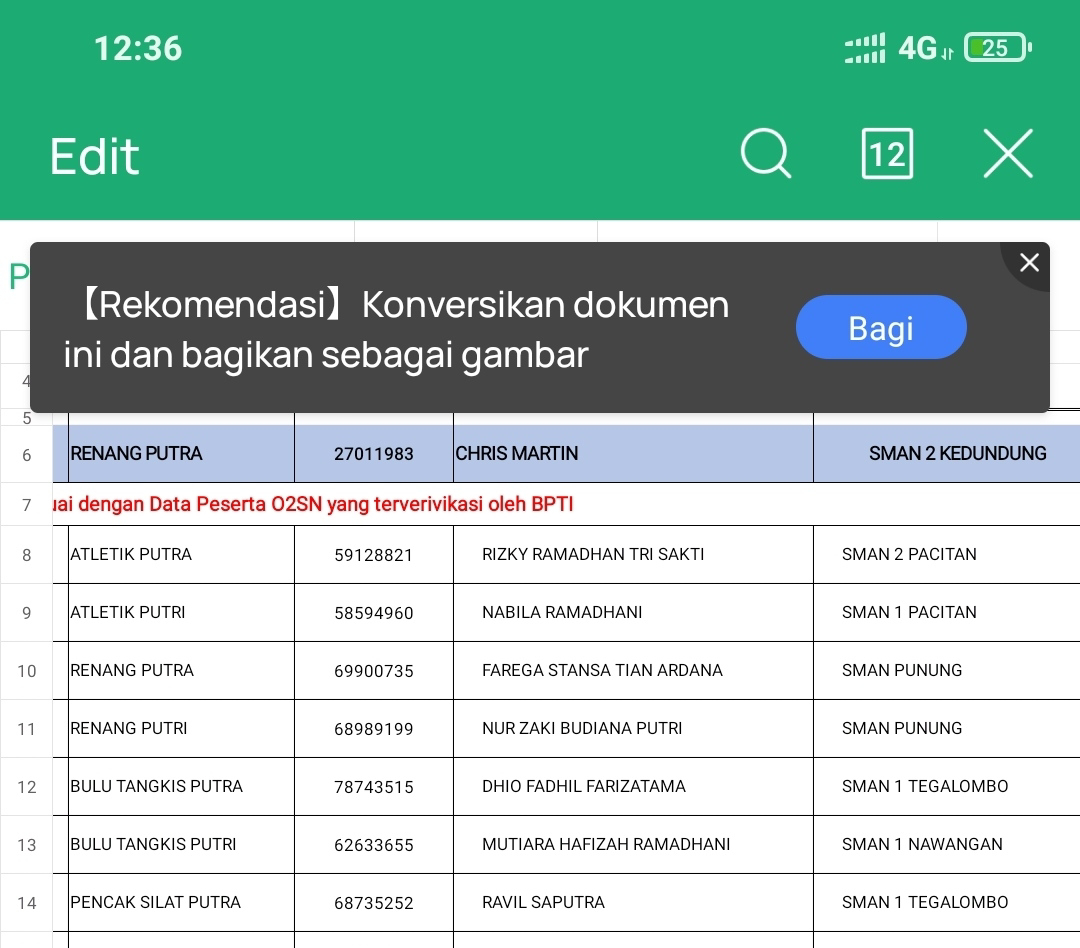The height and width of the screenshot is (948, 1080).
Task: Select cell RENANG PUTRA in row 10
Action: point(181,670)
